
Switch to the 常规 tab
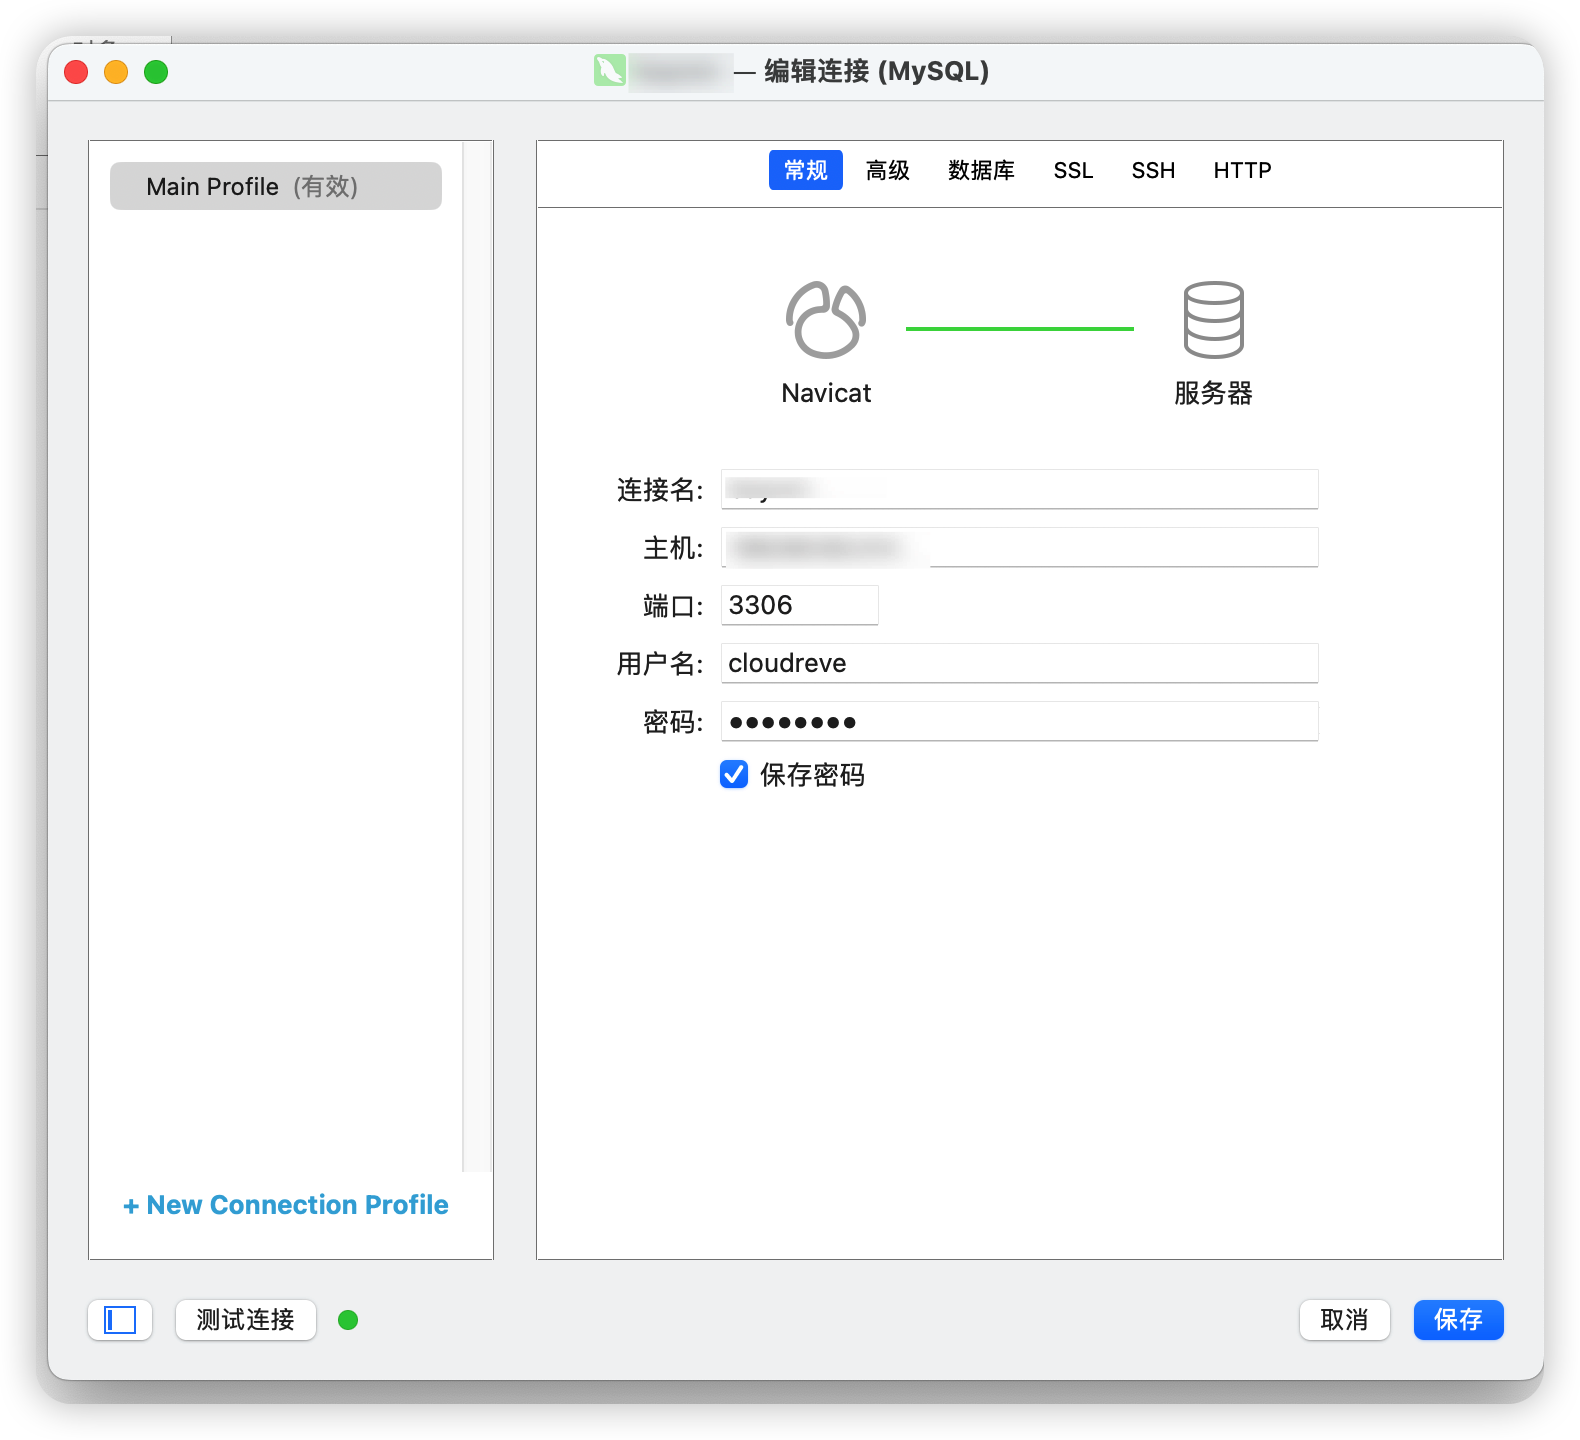click(806, 170)
